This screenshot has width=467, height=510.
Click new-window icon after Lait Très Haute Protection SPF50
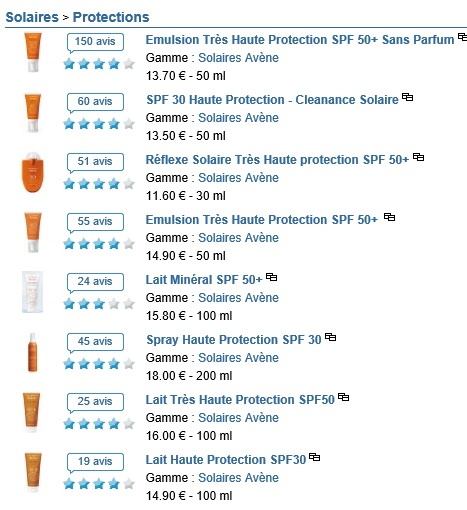pyautogui.click(x=343, y=397)
